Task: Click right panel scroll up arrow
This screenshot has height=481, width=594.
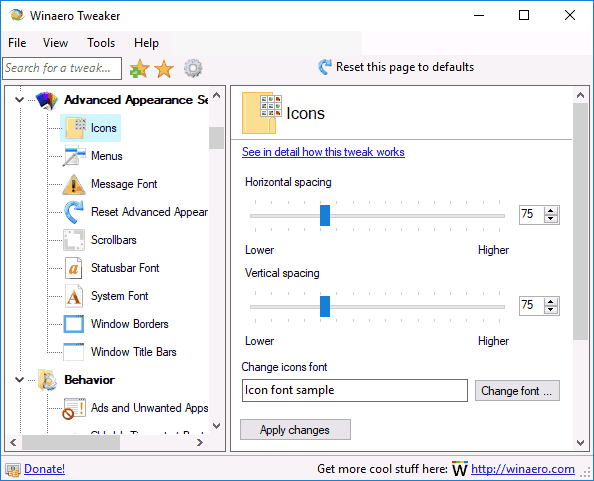Action: [x=580, y=95]
